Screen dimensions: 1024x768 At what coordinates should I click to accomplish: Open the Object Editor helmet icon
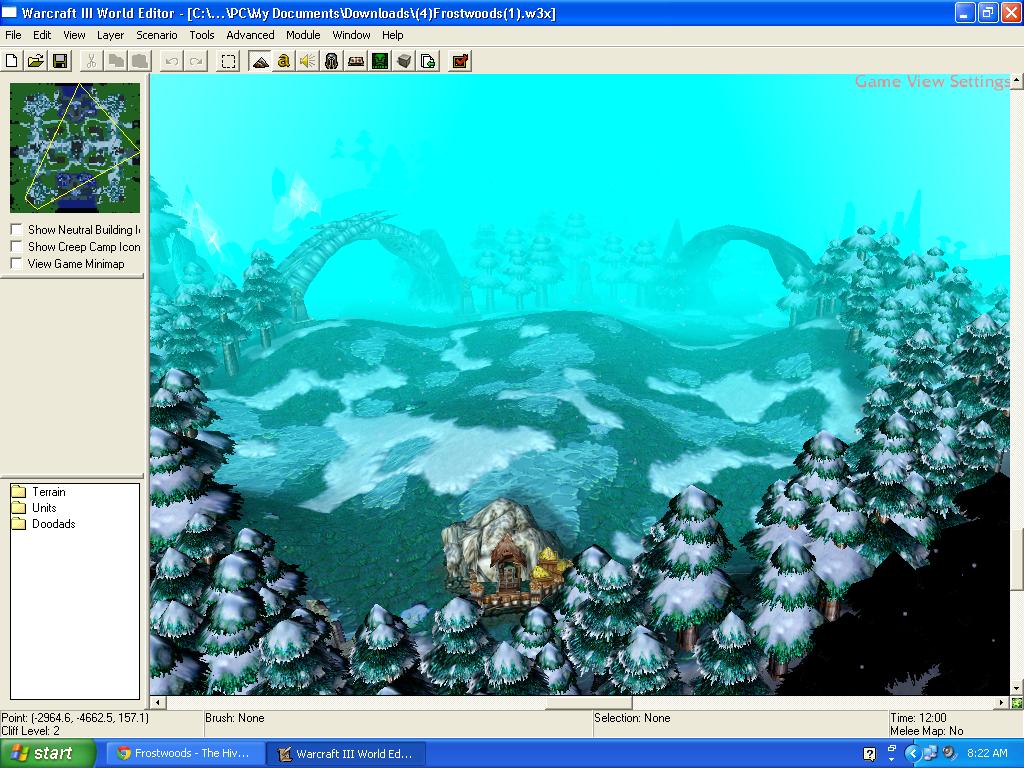coord(332,61)
